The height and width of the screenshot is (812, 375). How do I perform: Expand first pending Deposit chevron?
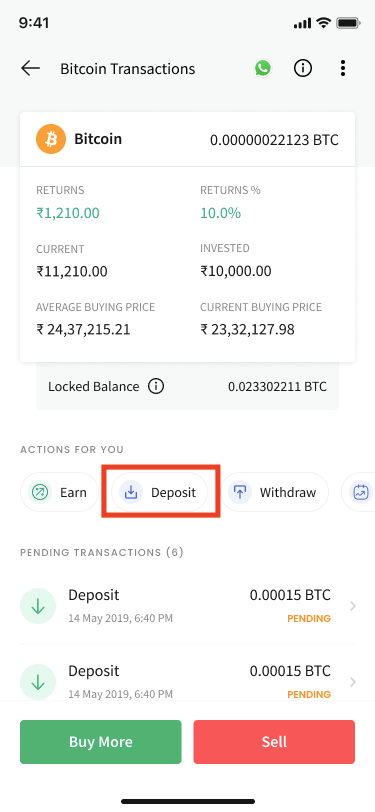point(353,606)
